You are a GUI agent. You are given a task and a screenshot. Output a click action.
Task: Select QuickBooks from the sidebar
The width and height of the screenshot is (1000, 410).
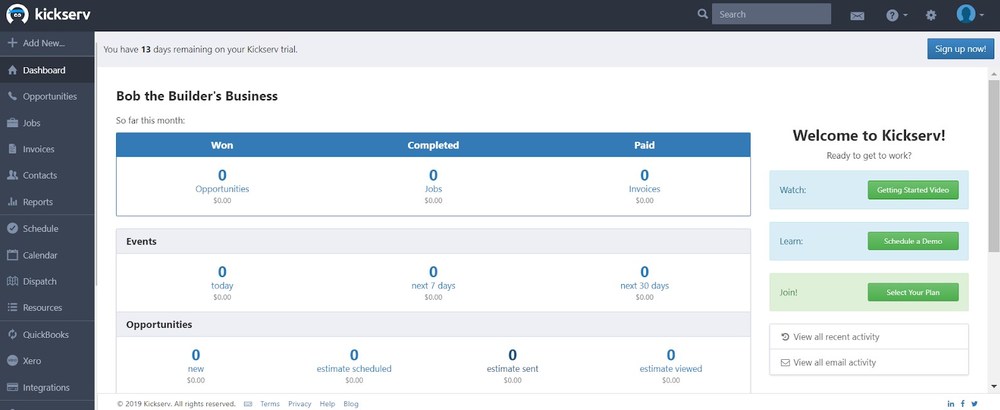(45, 334)
